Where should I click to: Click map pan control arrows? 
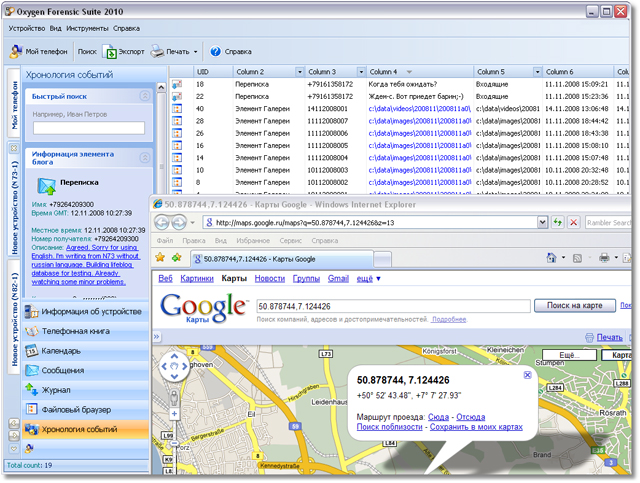[174, 366]
